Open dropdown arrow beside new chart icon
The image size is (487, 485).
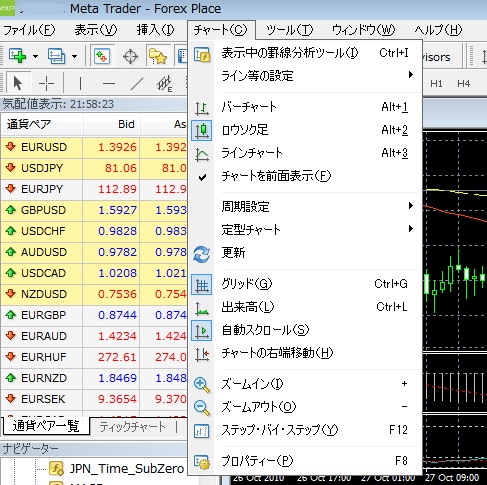(35, 56)
